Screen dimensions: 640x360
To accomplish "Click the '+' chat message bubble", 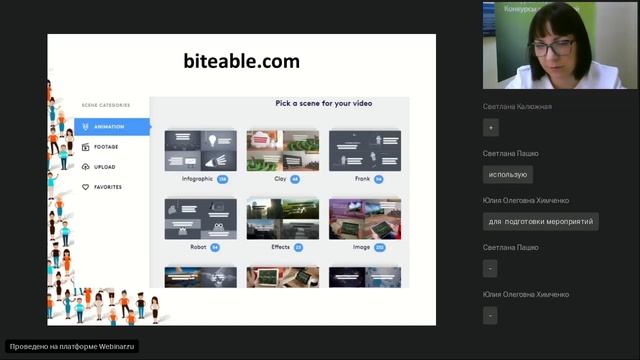I will pyautogui.click(x=491, y=128).
